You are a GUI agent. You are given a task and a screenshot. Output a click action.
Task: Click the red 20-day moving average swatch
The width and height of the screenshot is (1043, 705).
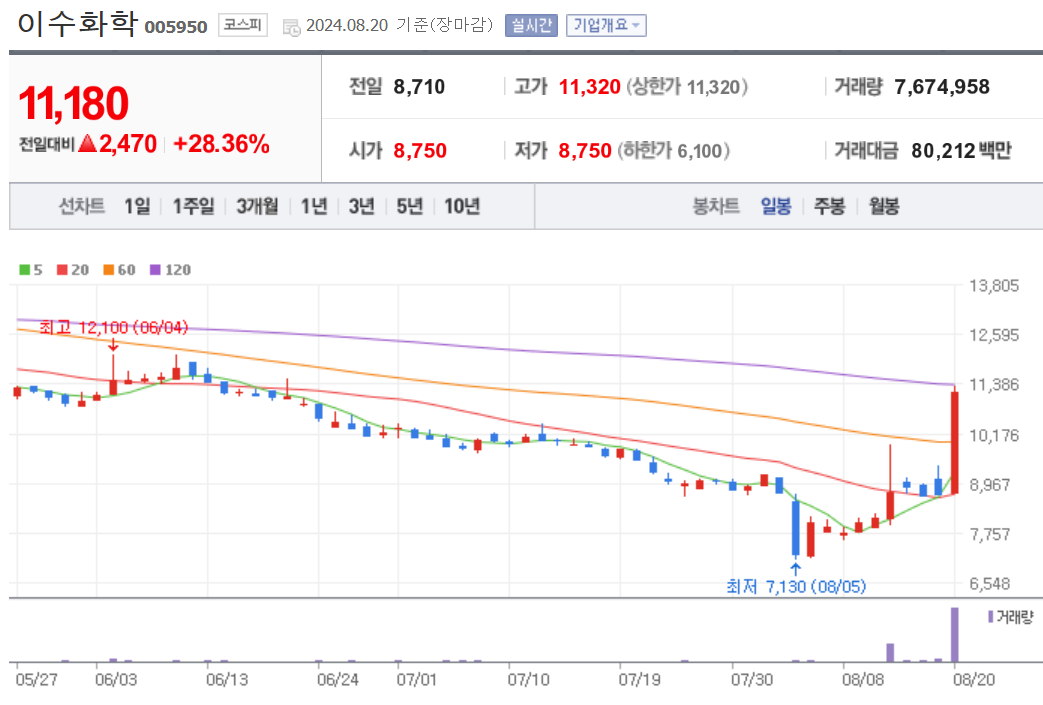click(62, 269)
